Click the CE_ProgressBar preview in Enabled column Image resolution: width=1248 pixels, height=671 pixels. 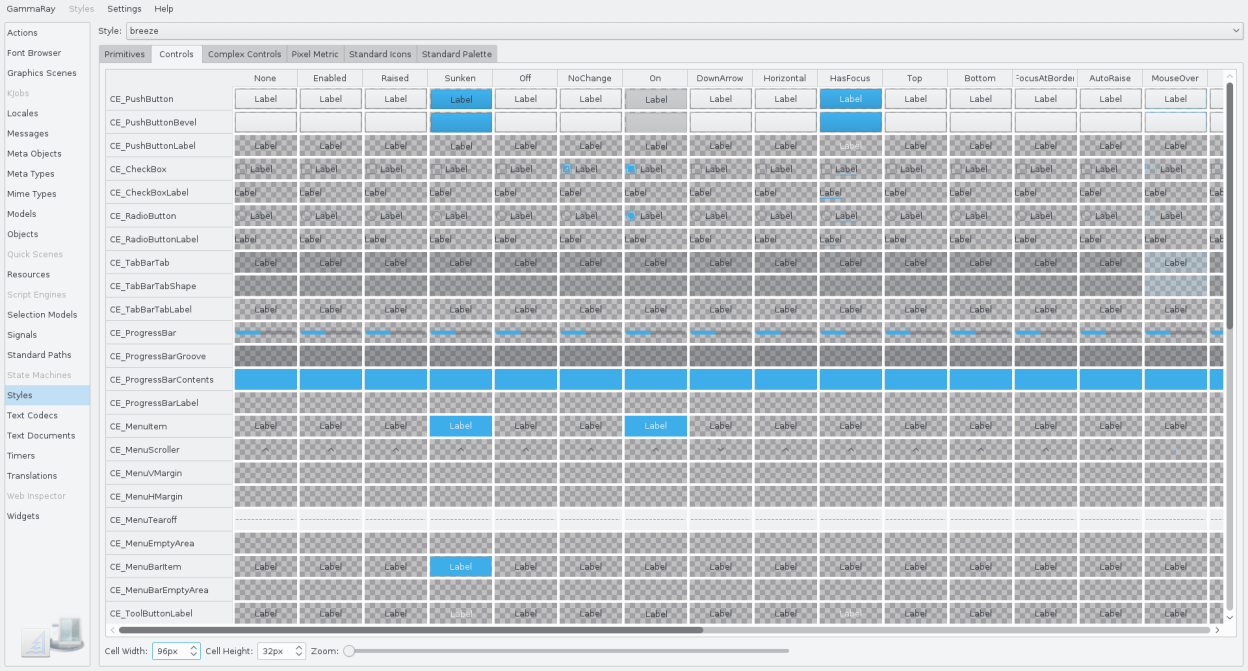pos(330,333)
